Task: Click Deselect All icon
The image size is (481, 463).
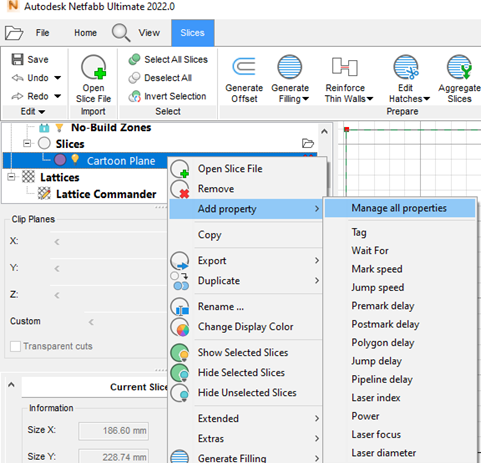Action: point(135,78)
